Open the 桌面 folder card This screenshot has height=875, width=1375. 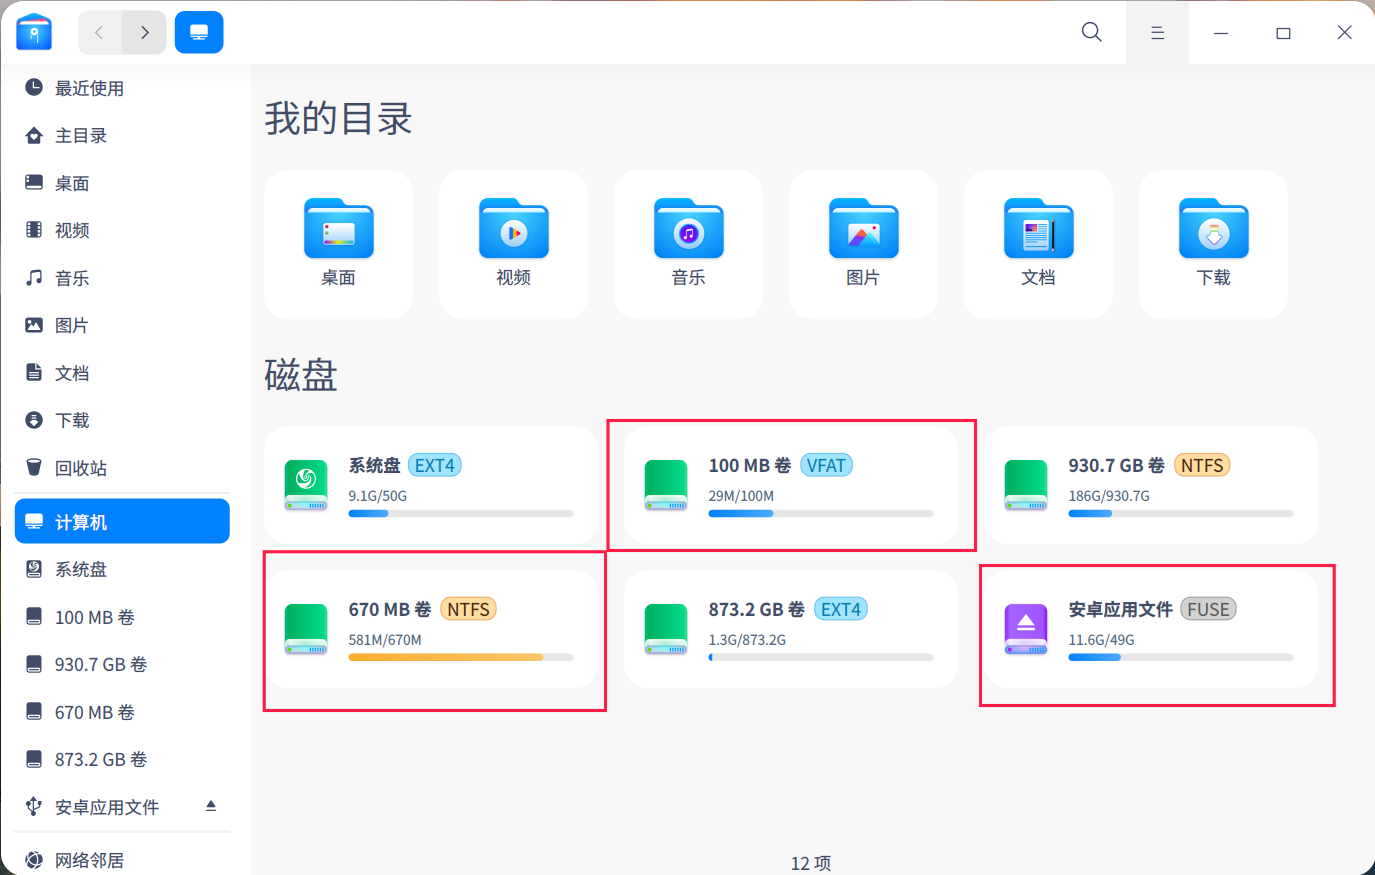point(338,243)
